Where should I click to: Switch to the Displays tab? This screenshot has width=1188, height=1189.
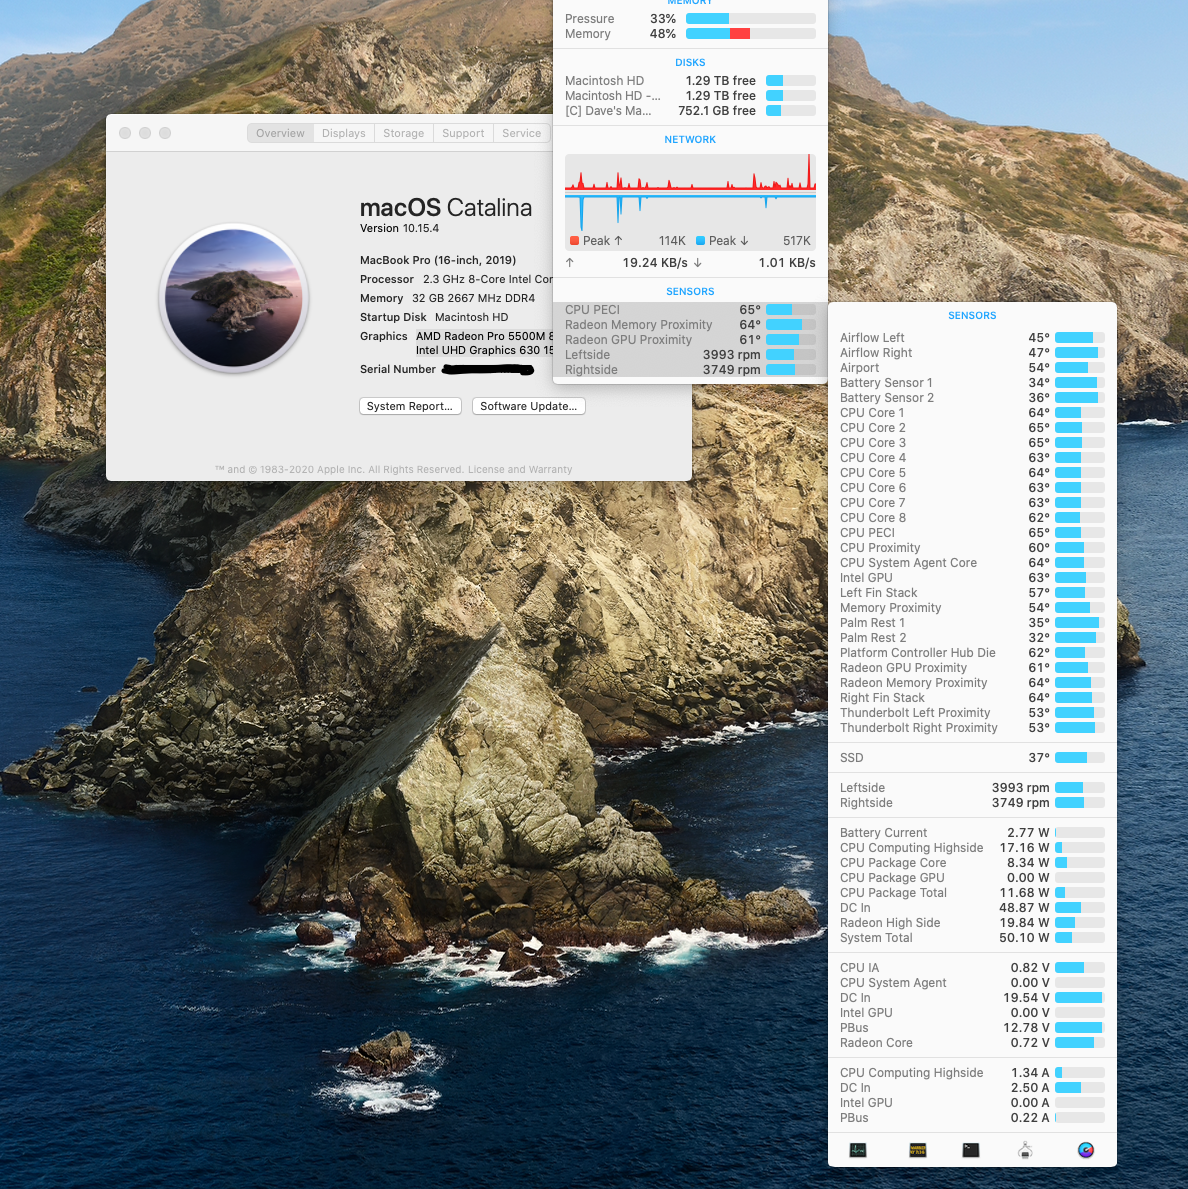[343, 133]
